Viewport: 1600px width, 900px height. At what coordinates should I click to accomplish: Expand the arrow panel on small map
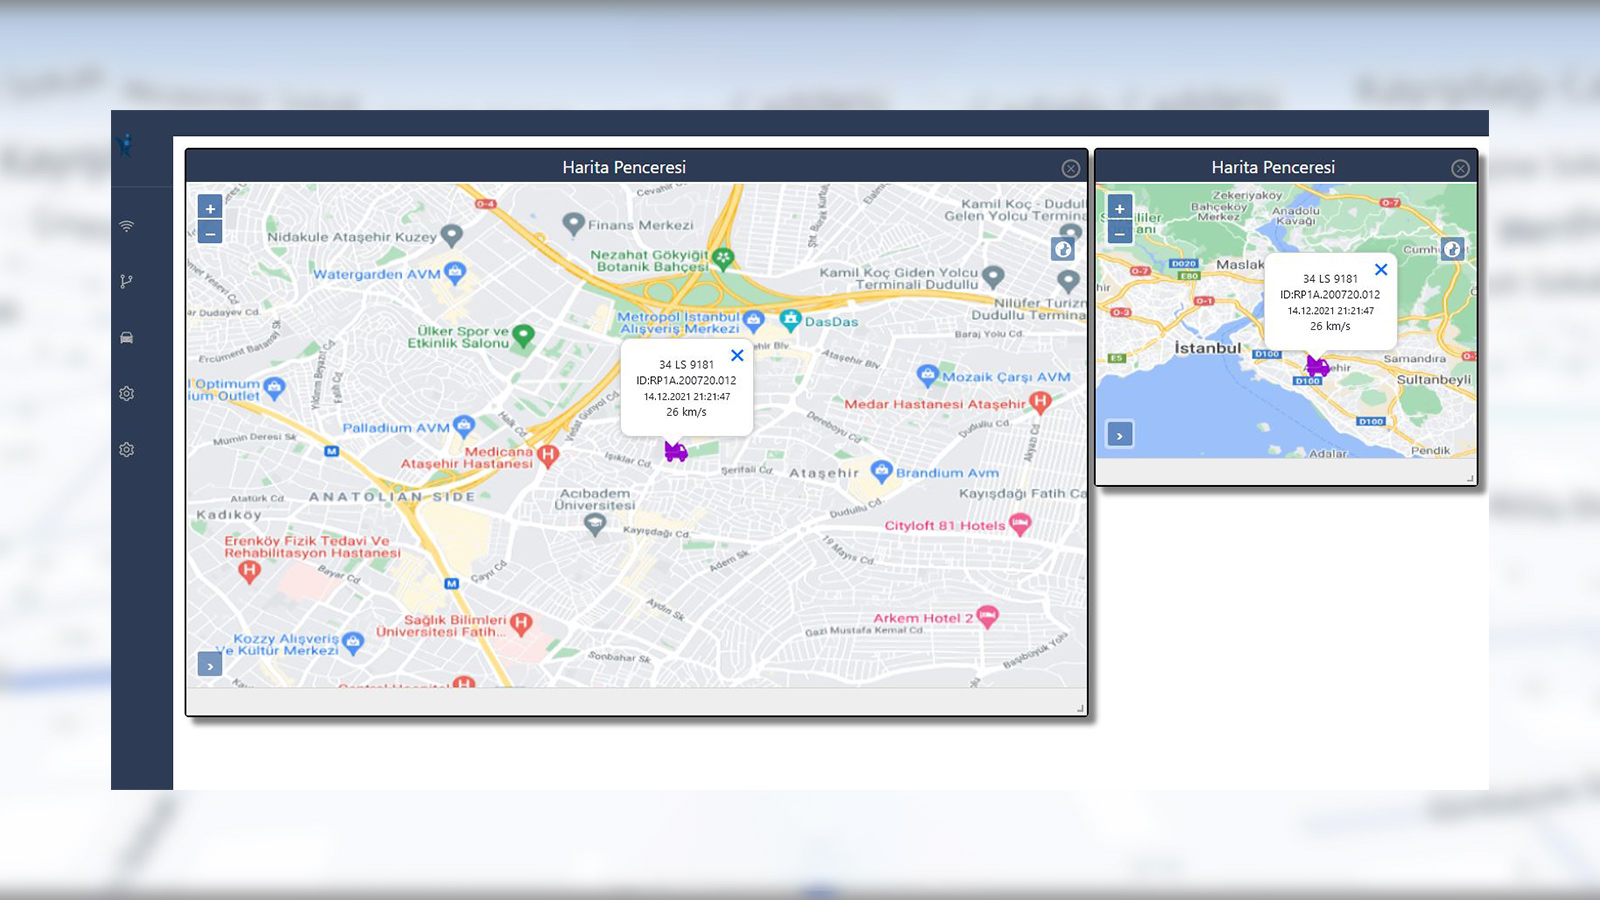coord(1118,435)
